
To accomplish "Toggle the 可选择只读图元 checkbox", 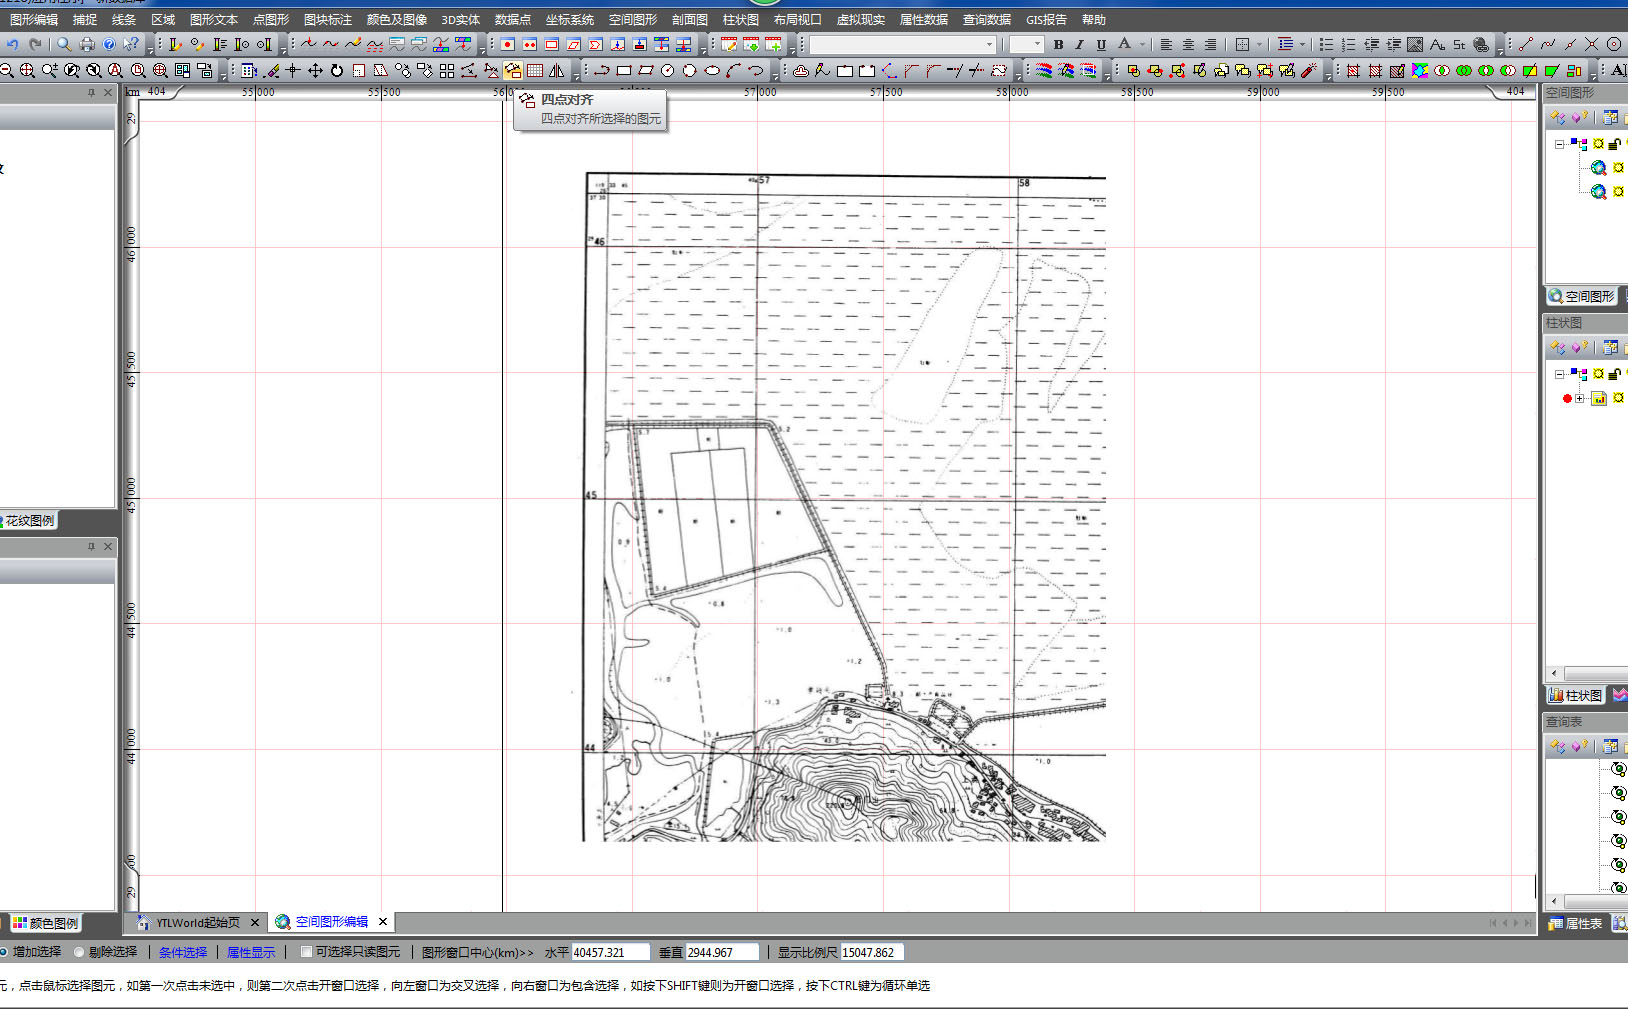I will pos(307,952).
